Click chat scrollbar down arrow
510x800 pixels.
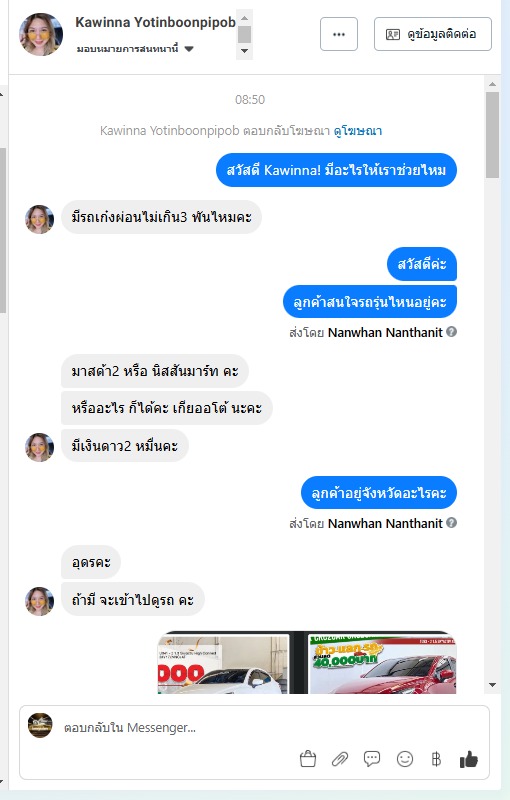coord(492,685)
